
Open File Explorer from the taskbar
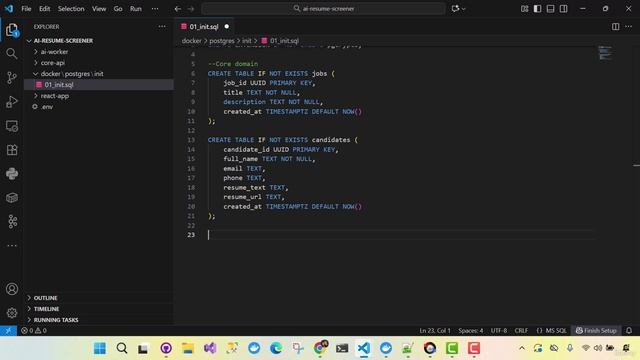tap(188, 348)
